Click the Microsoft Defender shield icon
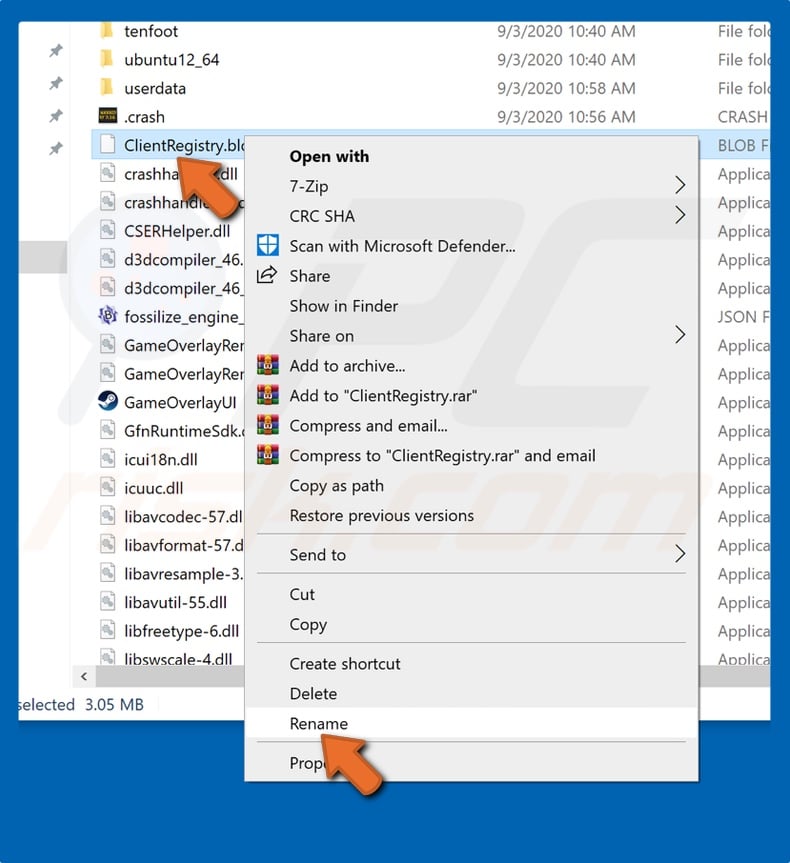 tap(268, 245)
